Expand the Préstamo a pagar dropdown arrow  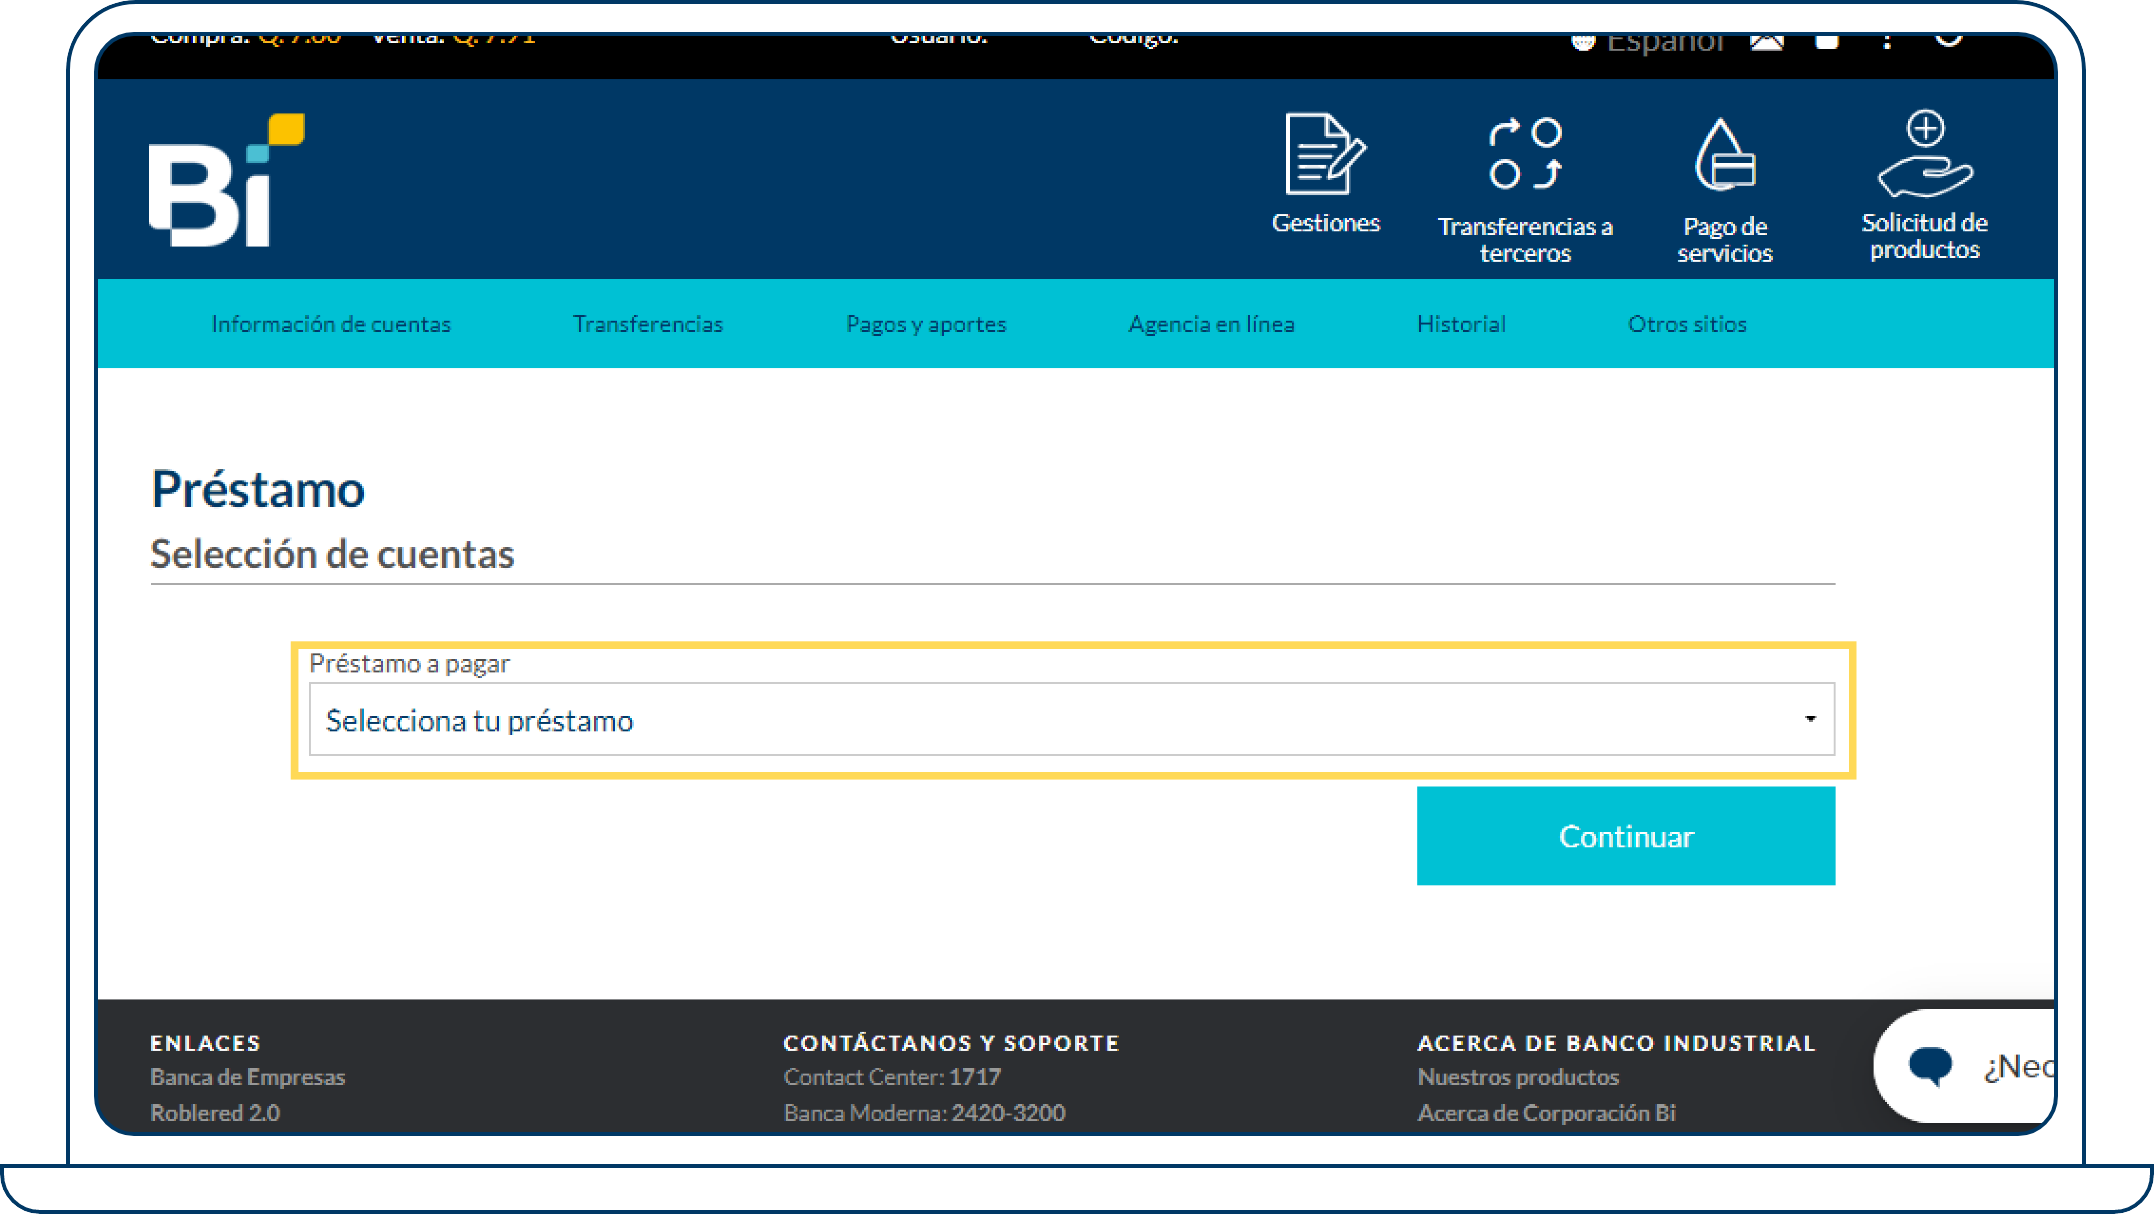click(1809, 719)
